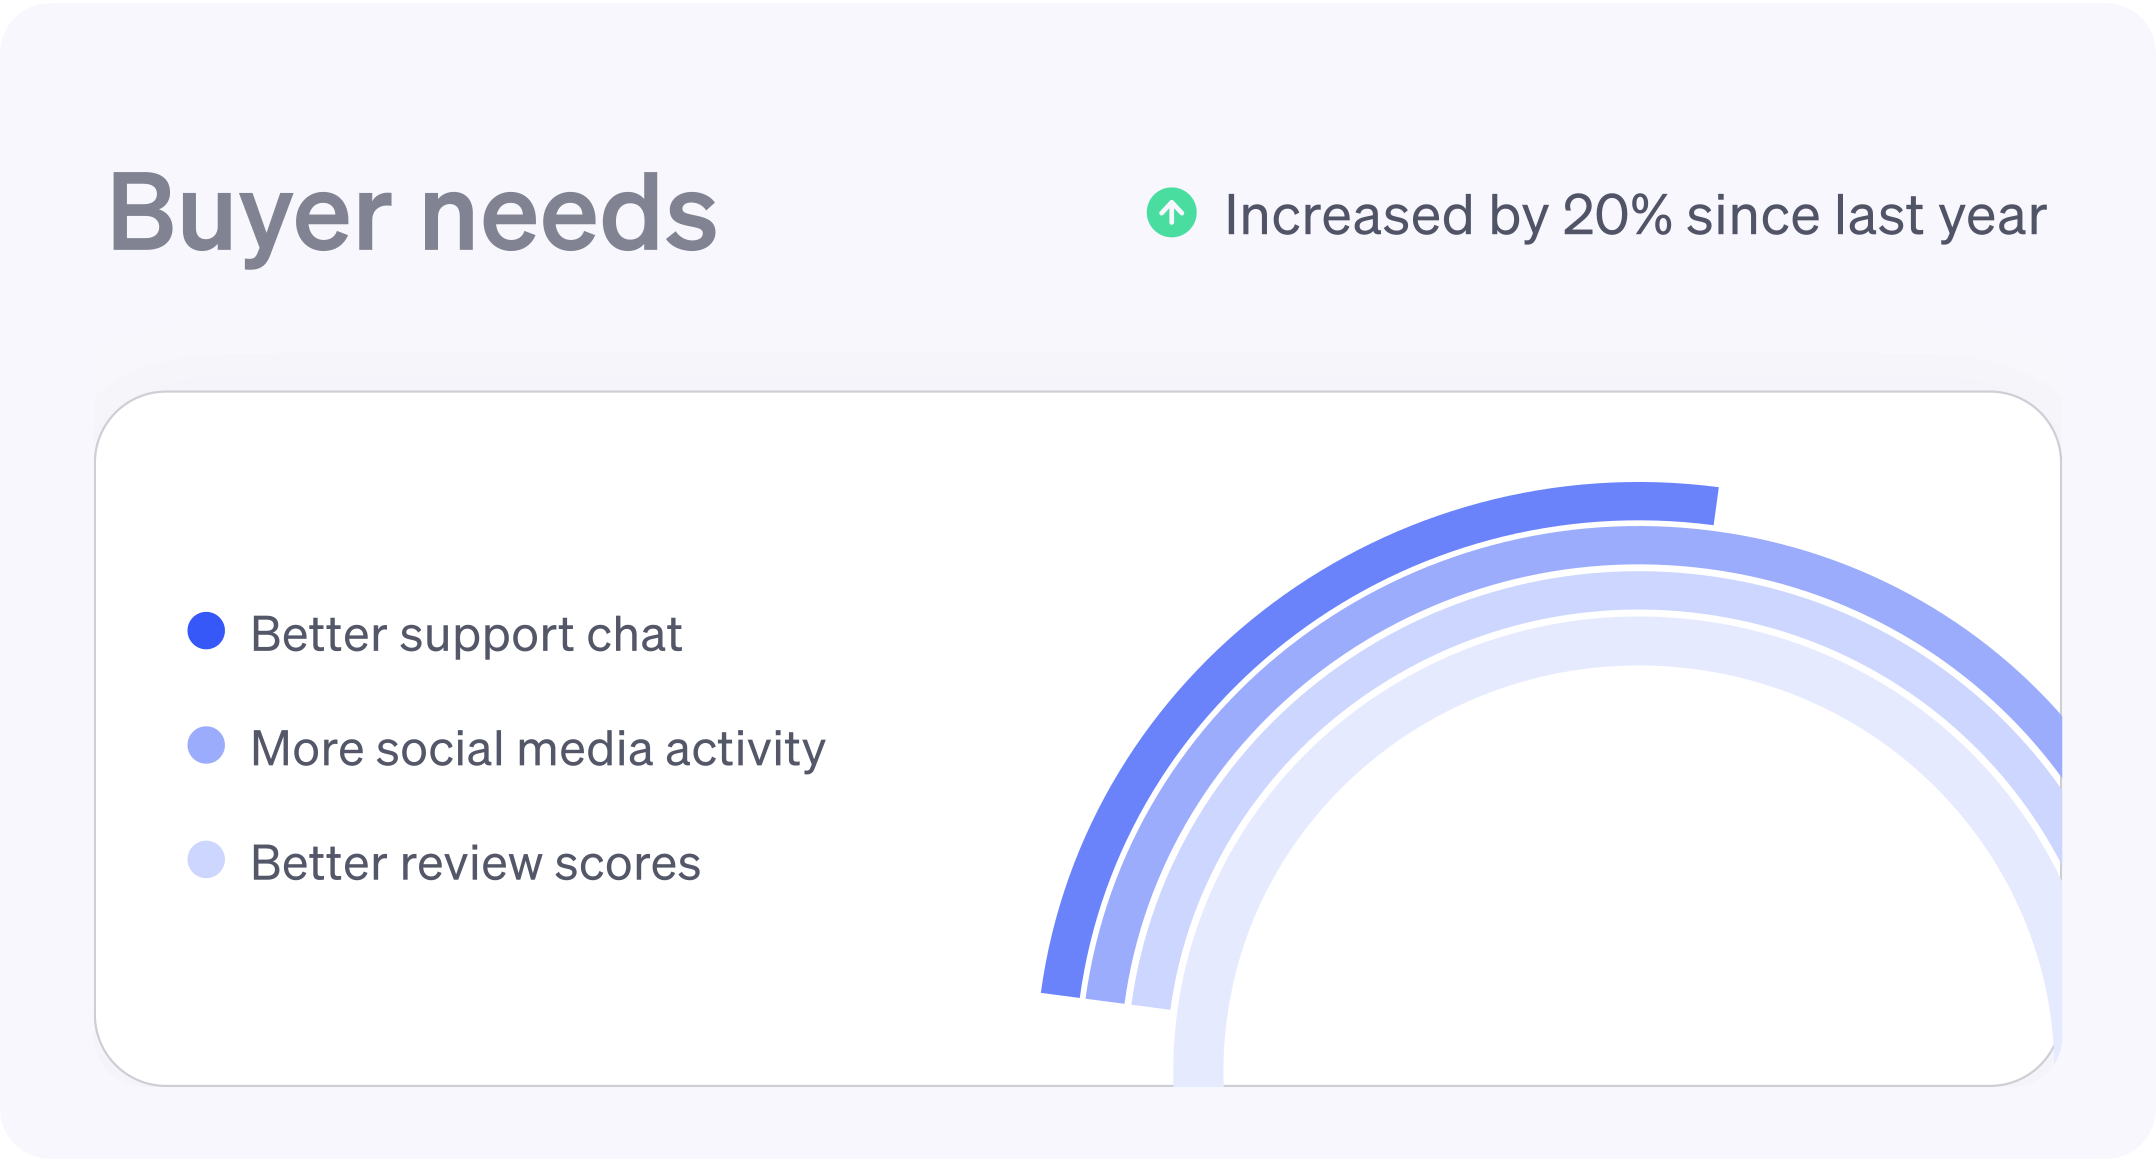
Task: Click the pale Better review scores dot
Action: point(206,860)
